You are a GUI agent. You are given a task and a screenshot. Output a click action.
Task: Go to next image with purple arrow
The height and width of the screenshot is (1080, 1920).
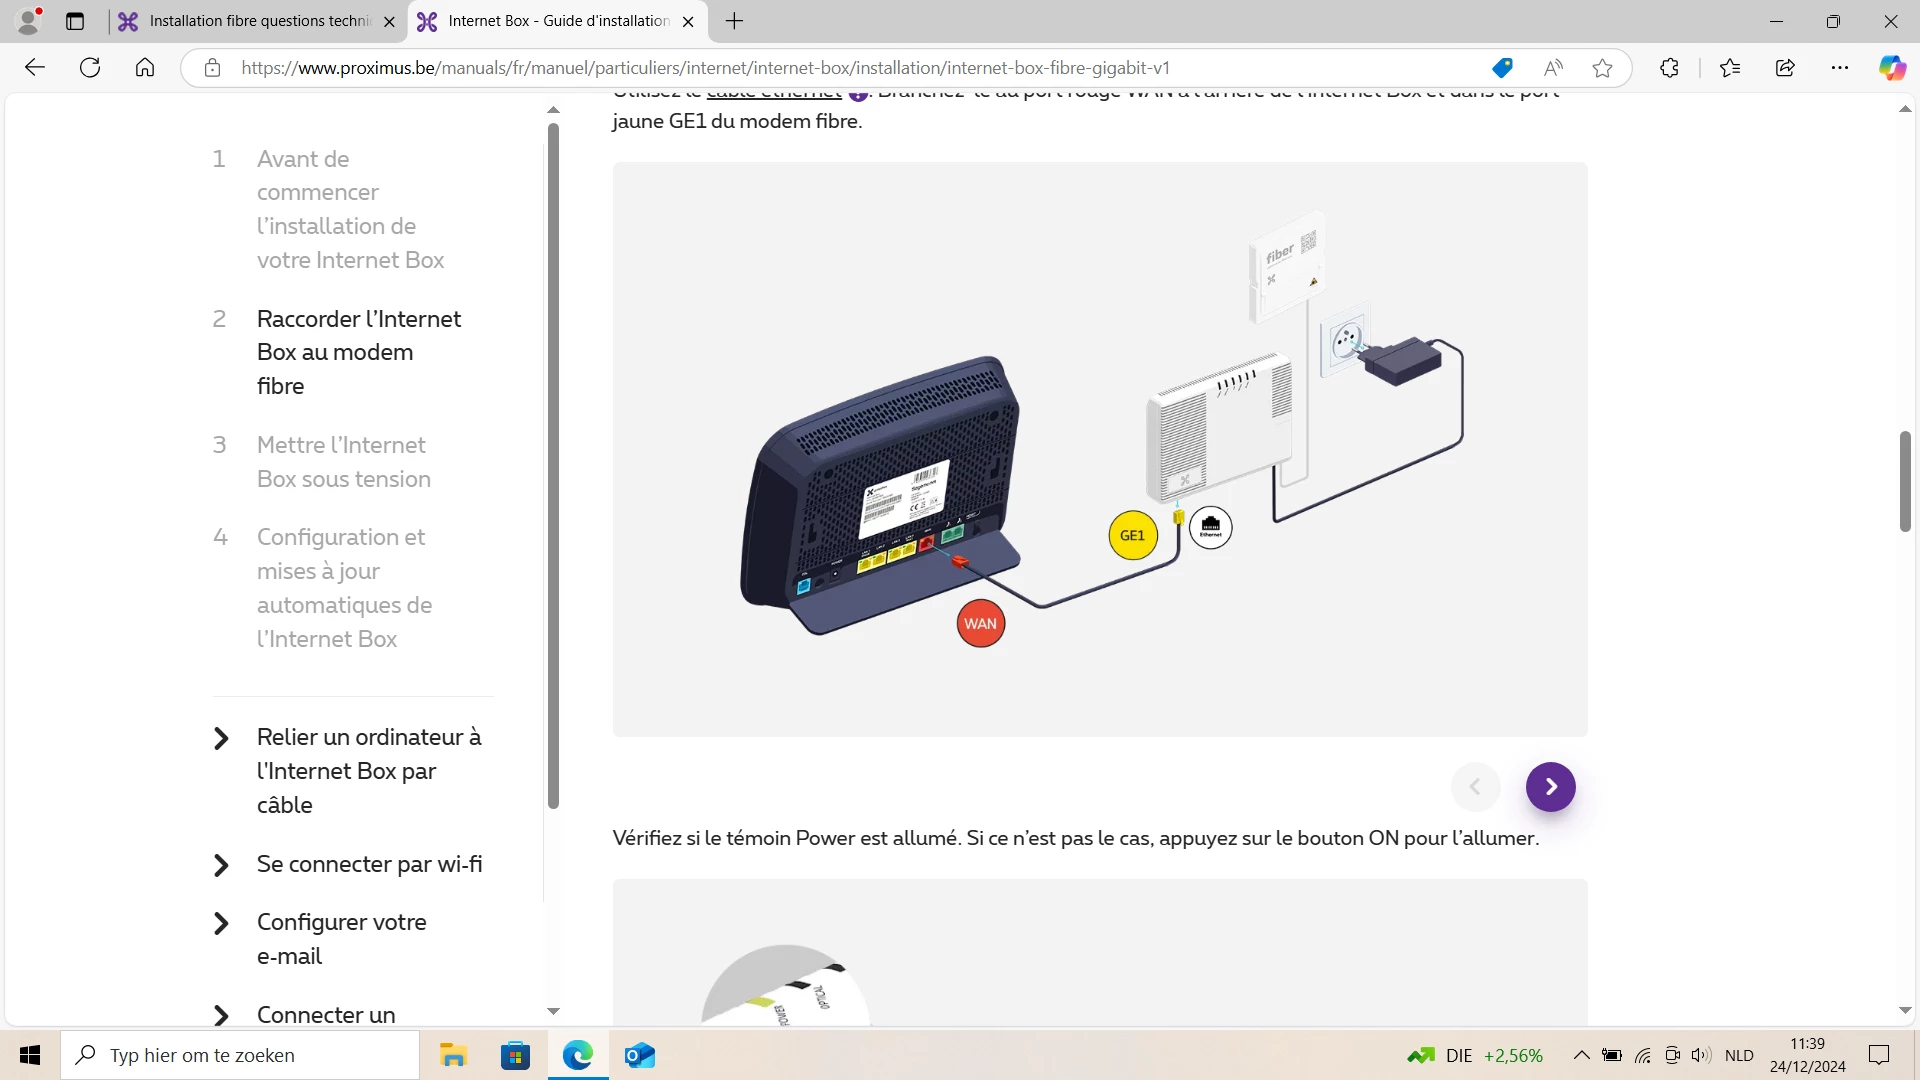(x=1550, y=787)
